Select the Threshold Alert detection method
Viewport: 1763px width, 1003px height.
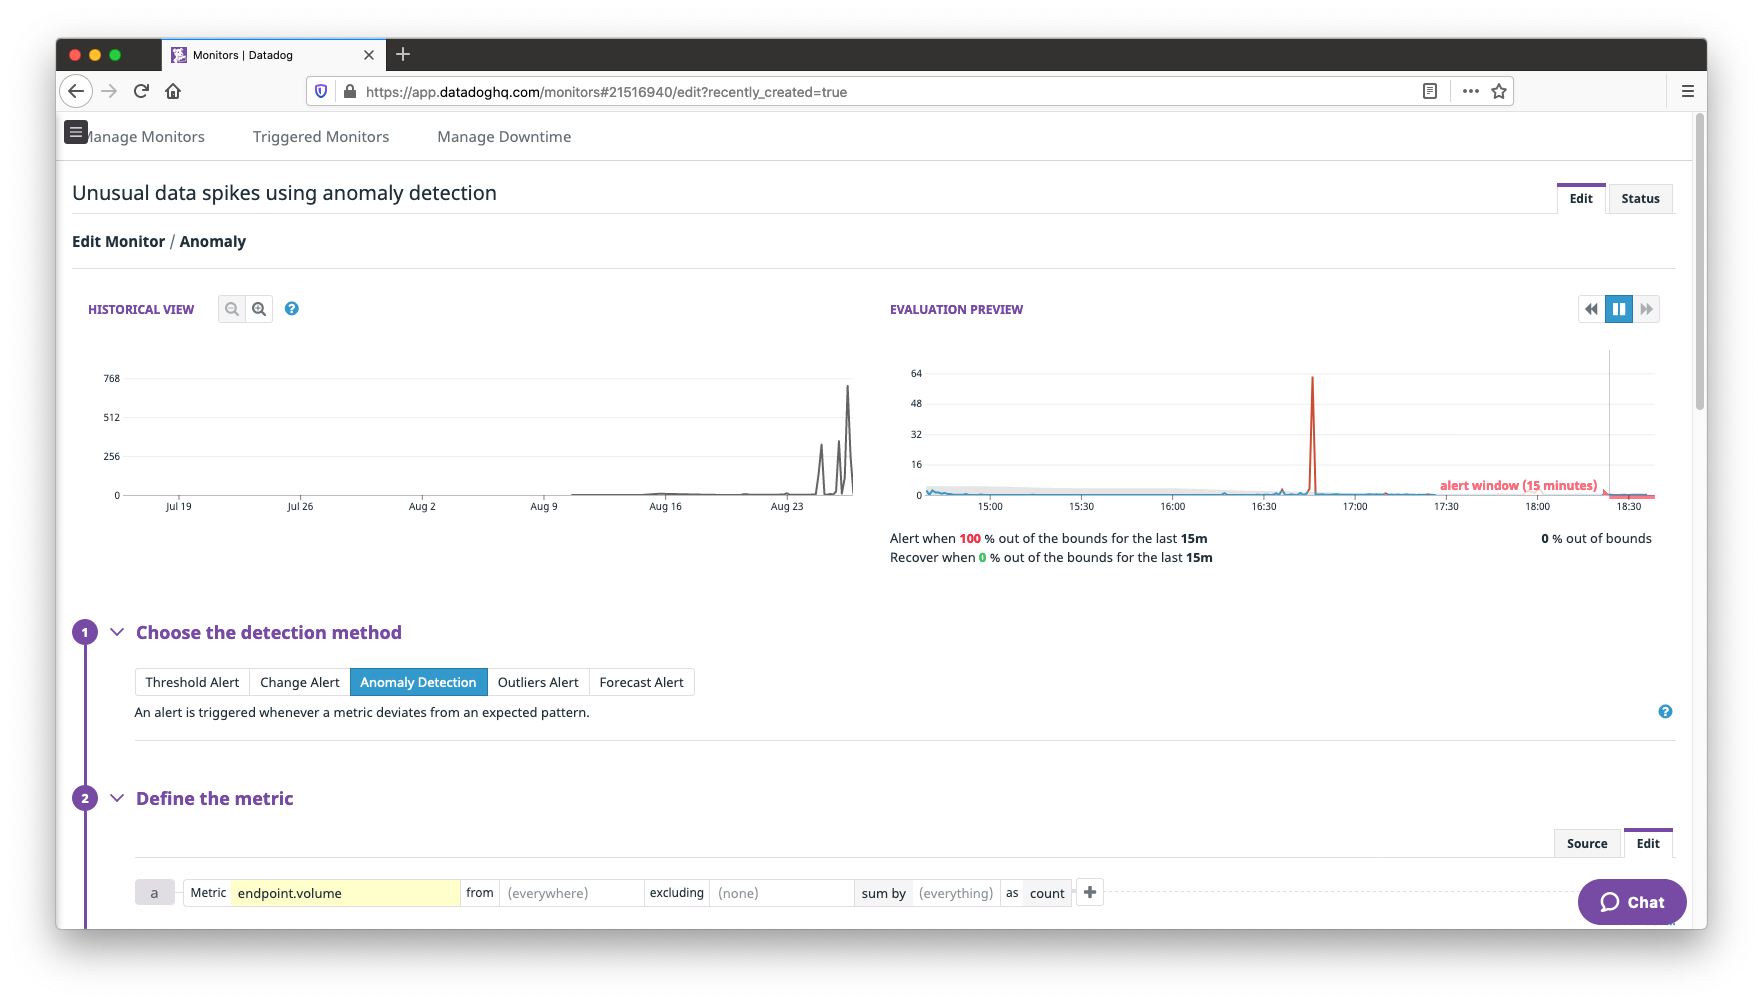[x=192, y=681]
